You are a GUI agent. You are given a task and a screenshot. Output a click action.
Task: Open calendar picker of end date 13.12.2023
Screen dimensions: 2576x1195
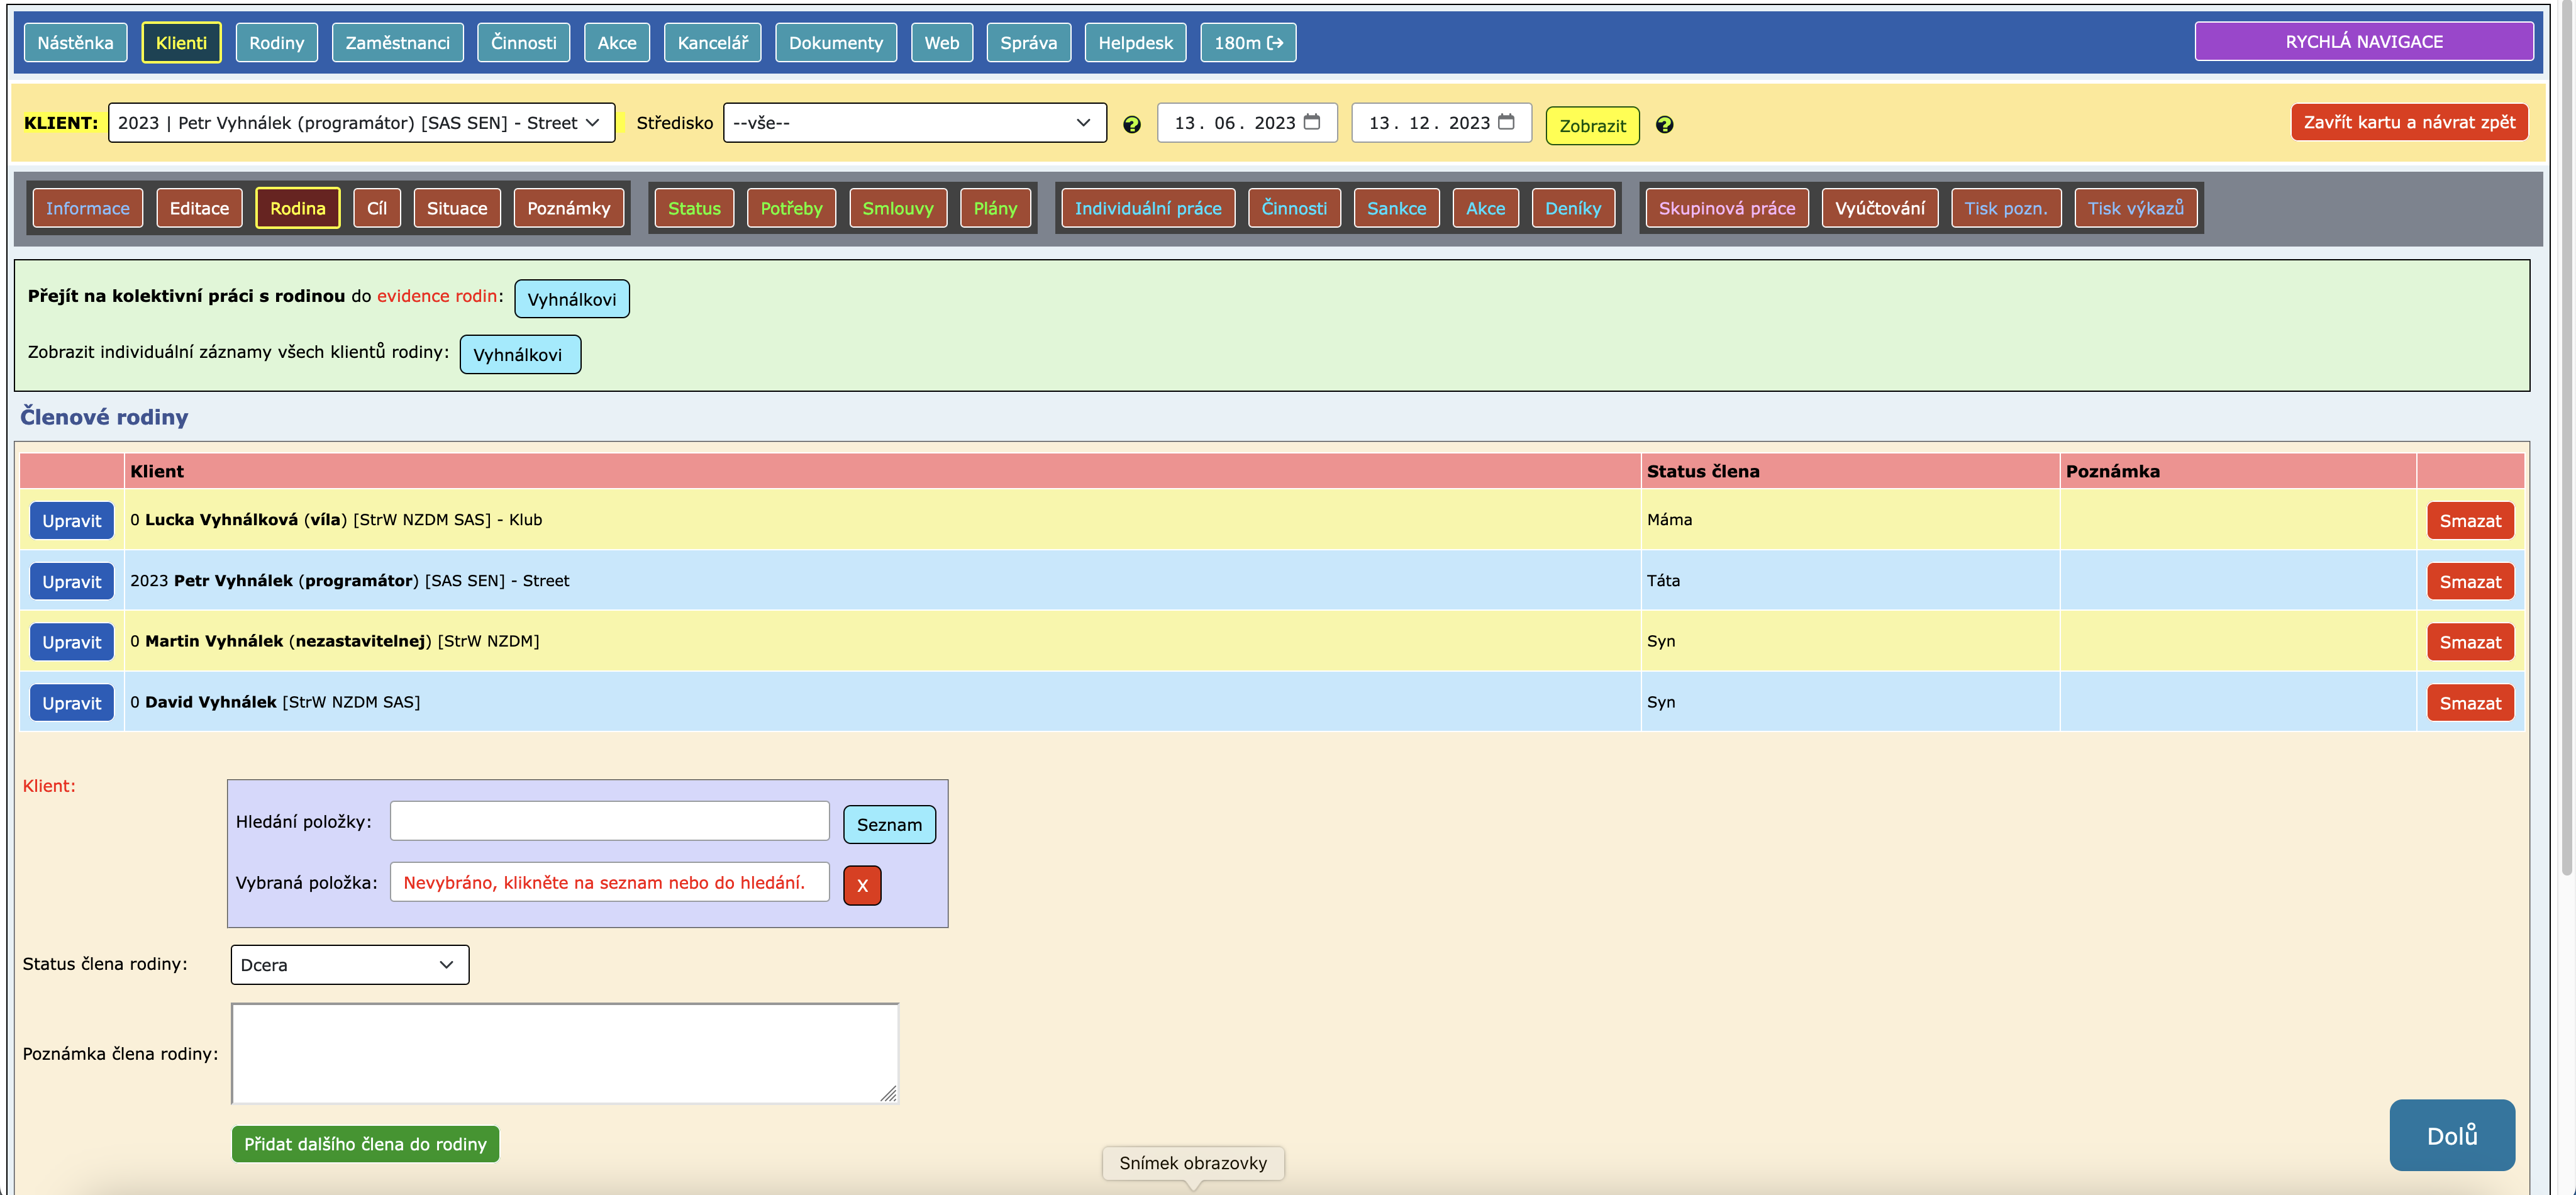pos(1506,122)
